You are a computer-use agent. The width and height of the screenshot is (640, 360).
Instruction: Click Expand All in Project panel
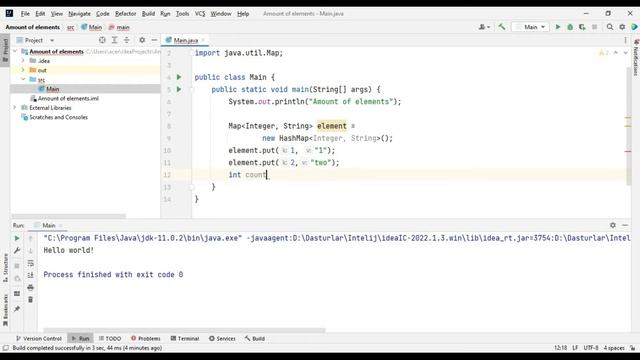pyautogui.click(x=114, y=40)
